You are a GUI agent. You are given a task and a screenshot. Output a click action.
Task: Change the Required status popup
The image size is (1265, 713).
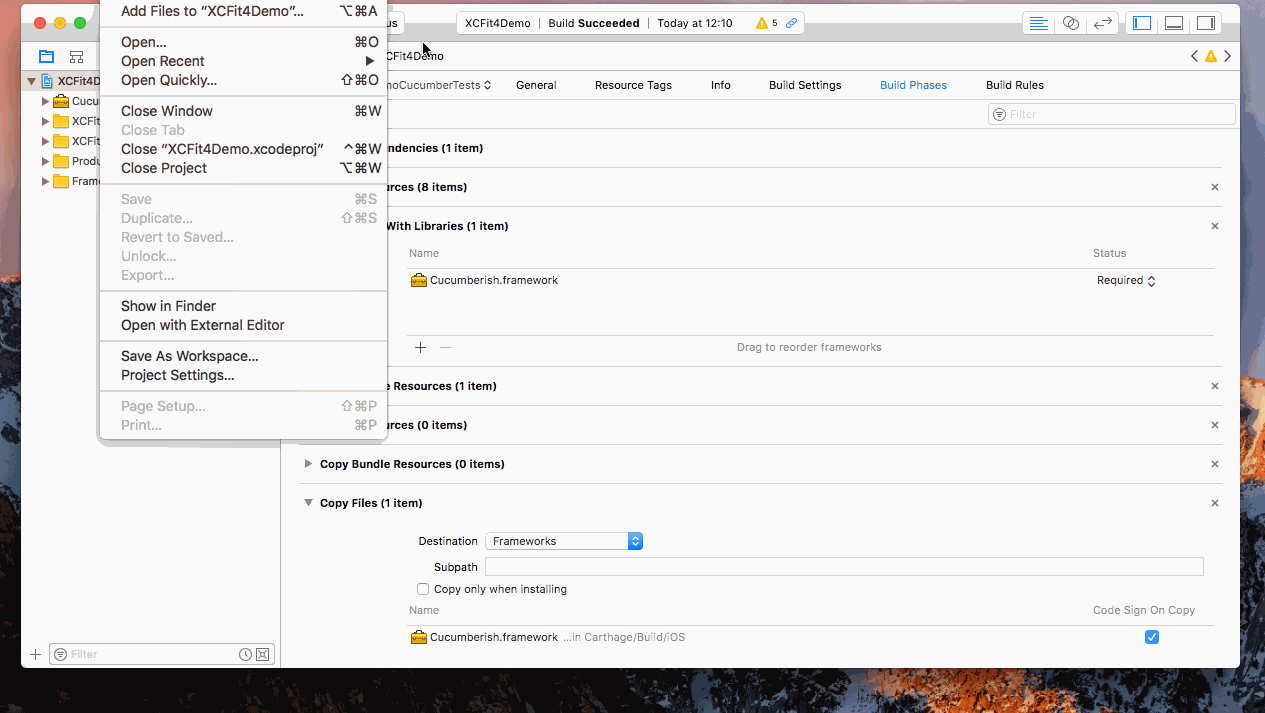(x=1126, y=281)
